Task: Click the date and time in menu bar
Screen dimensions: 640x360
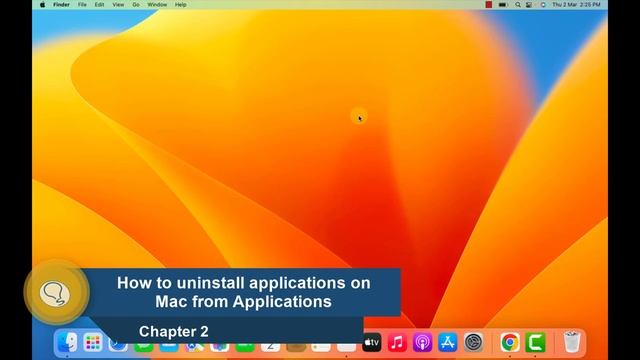Action: tap(576, 5)
